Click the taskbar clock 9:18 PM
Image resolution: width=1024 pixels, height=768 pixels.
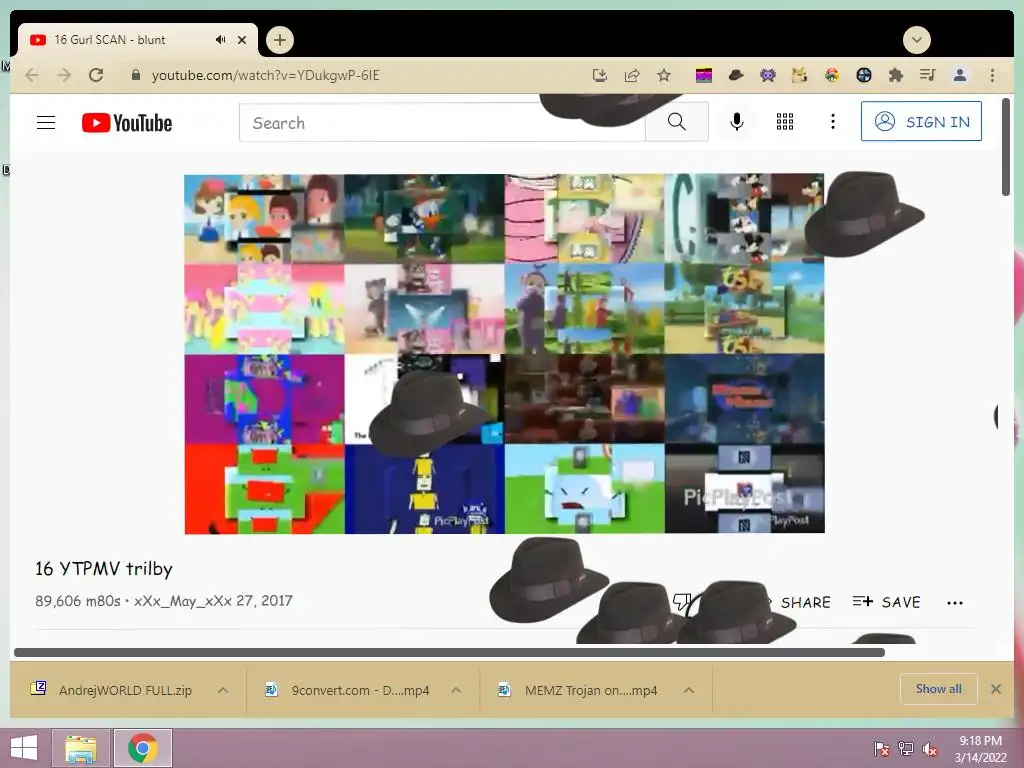[x=980, y=748]
